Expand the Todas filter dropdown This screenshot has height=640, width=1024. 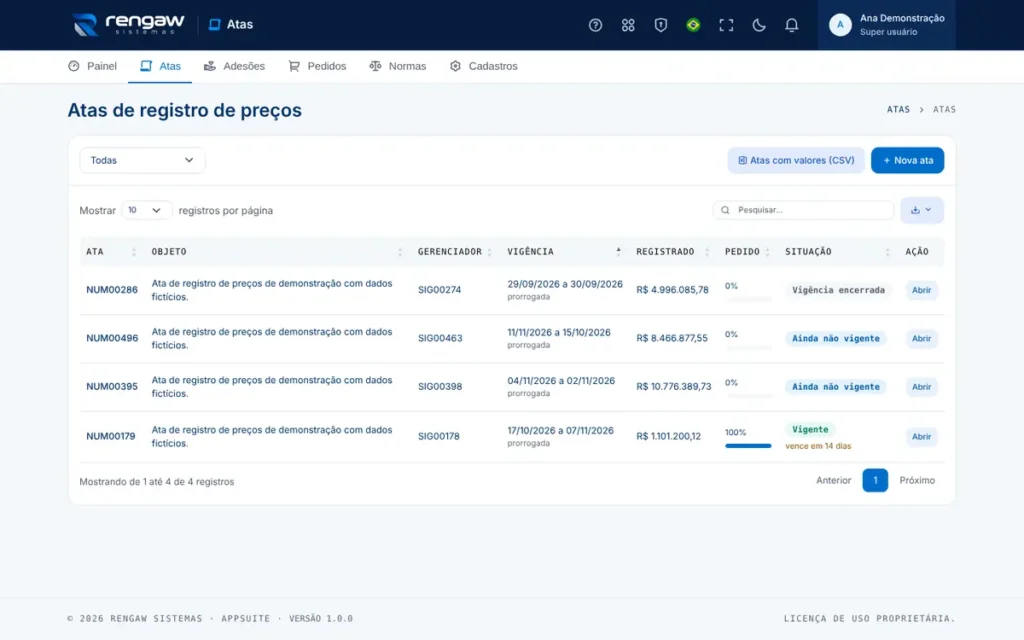tap(142, 160)
